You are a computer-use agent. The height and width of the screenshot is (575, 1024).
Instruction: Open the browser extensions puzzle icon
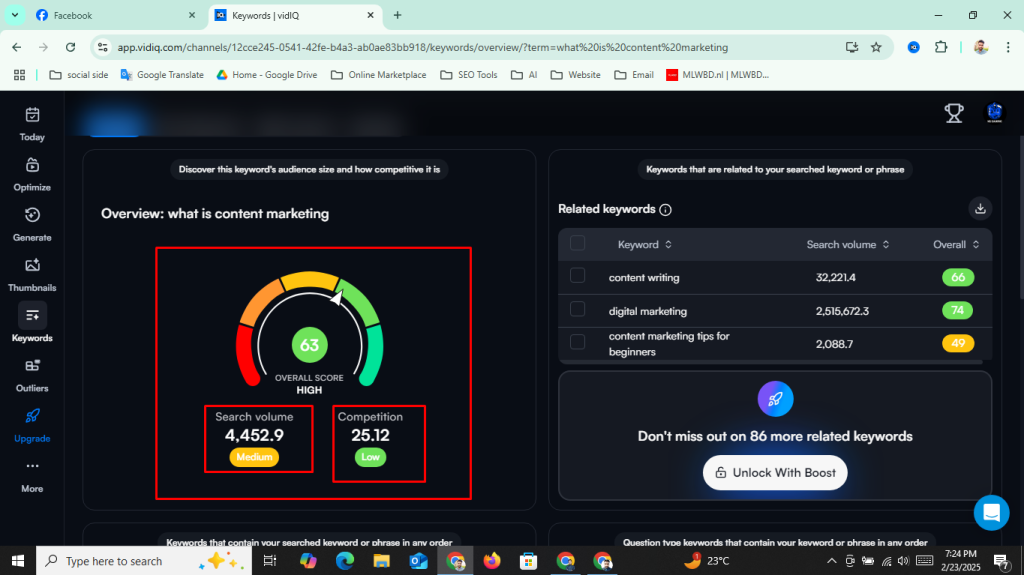point(941,47)
